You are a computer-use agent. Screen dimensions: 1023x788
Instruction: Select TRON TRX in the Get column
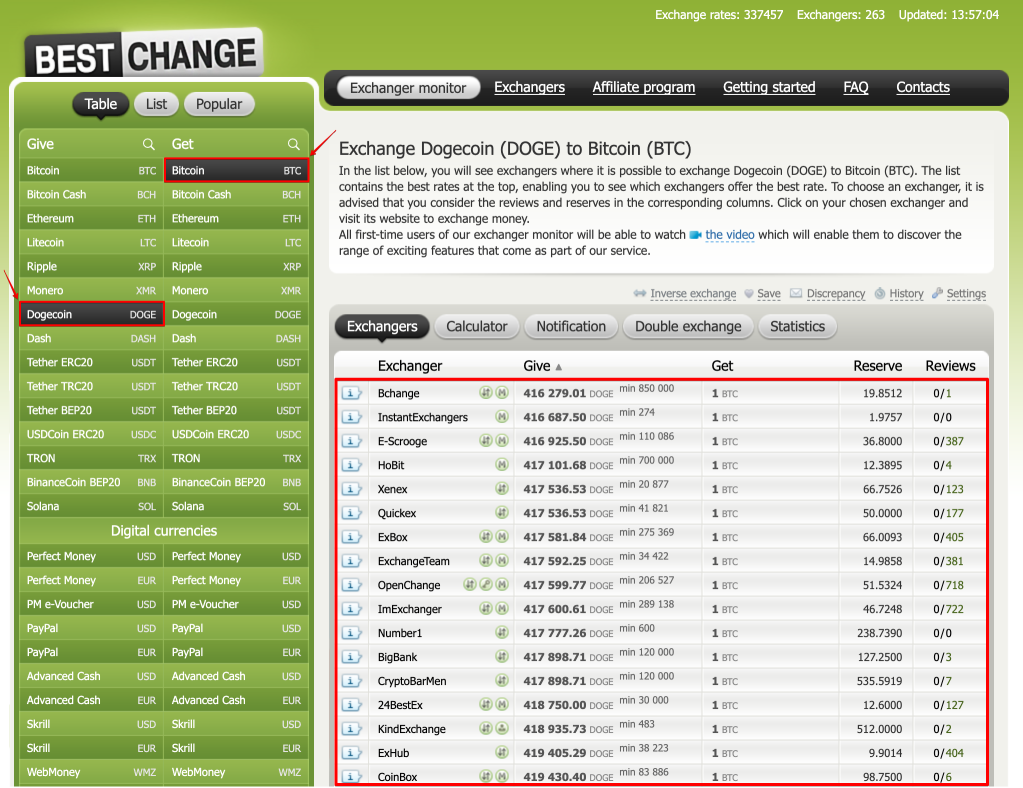click(x=236, y=459)
